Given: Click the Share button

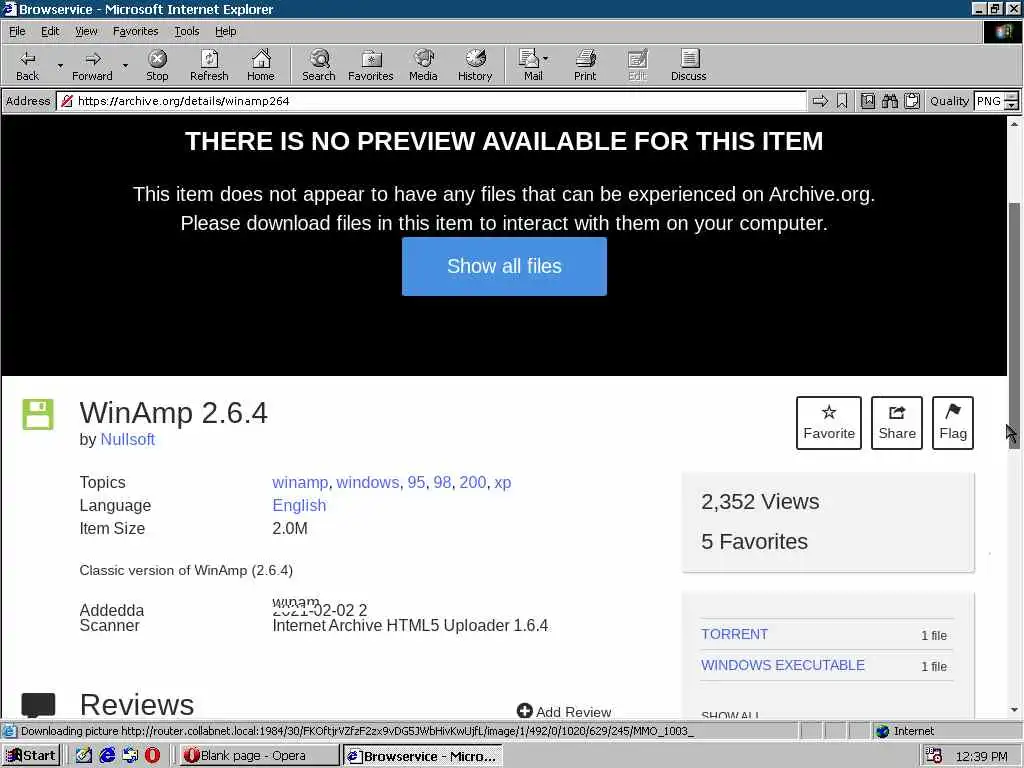Looking at the screenshot, I should pos(897,423).
